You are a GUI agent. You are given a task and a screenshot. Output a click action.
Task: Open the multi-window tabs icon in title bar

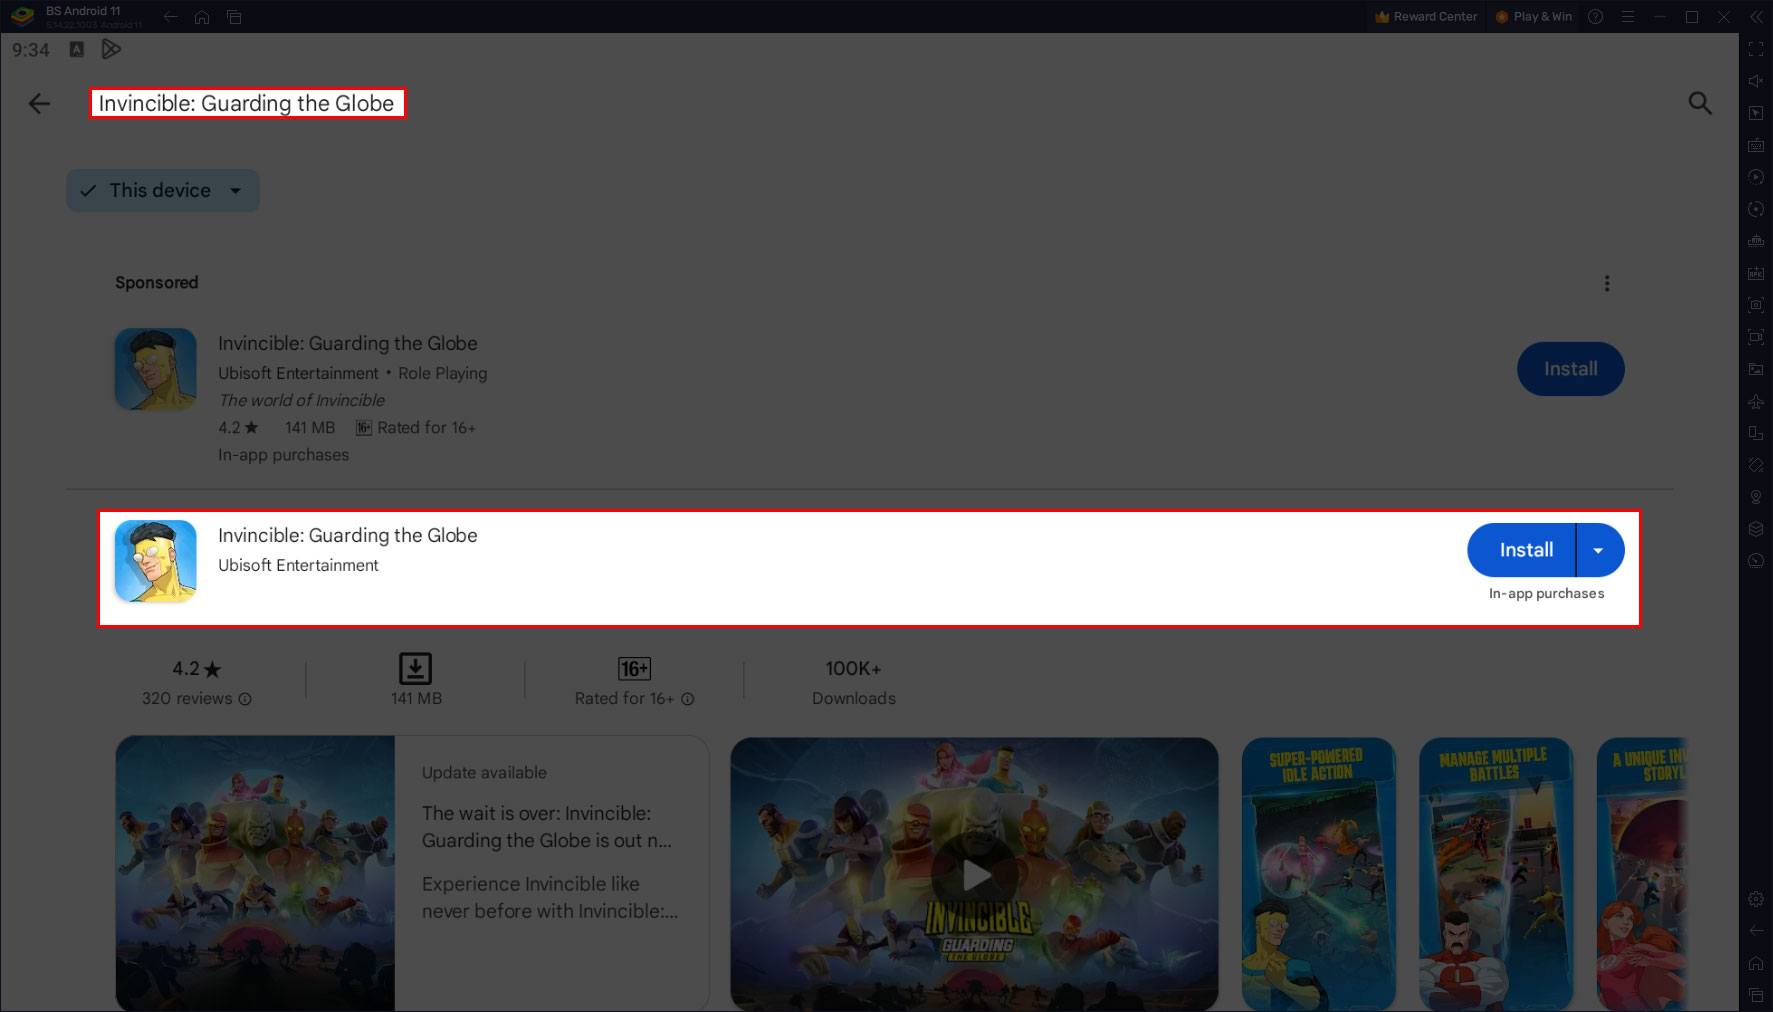click(x=234, y=17)
